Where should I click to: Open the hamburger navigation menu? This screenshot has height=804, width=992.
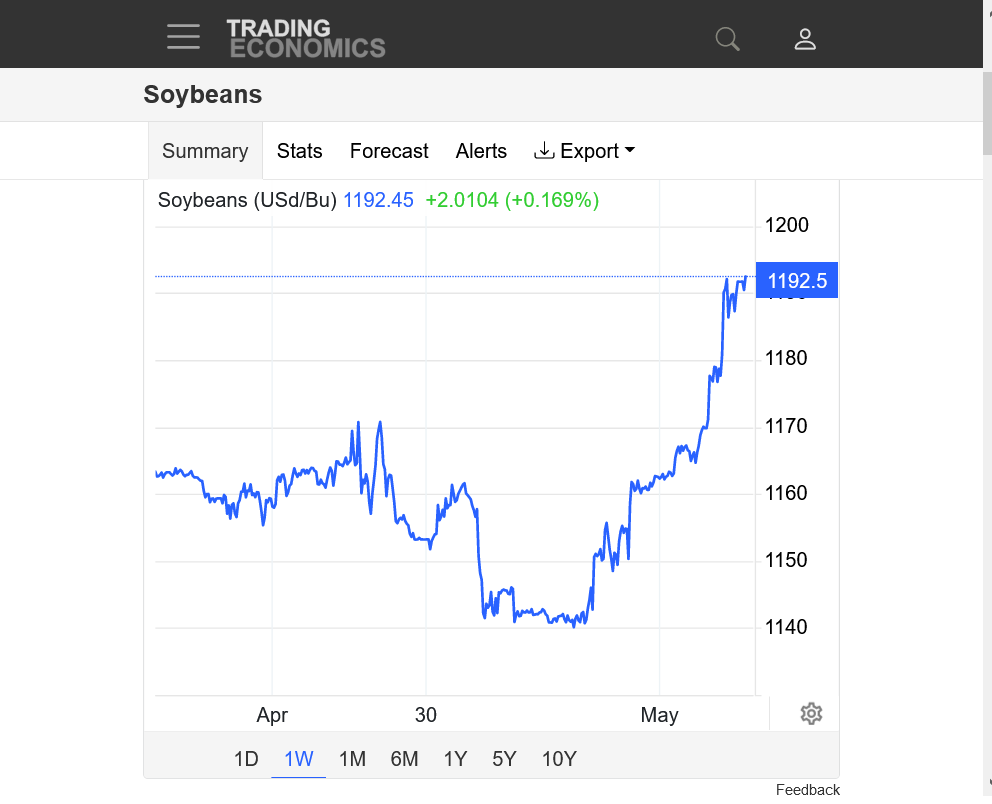(183, 37)
